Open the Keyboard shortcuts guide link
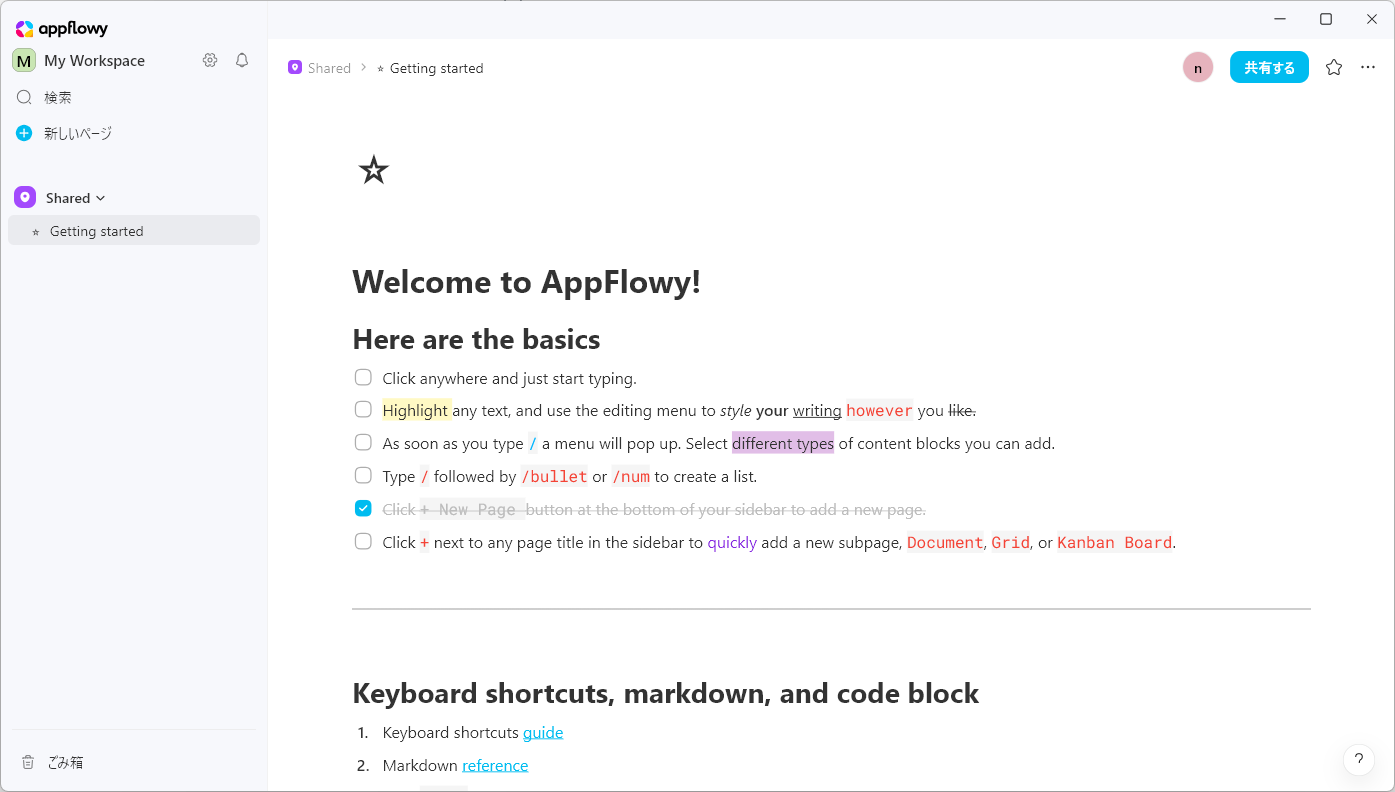1395x792 pixels. (543, 732)
